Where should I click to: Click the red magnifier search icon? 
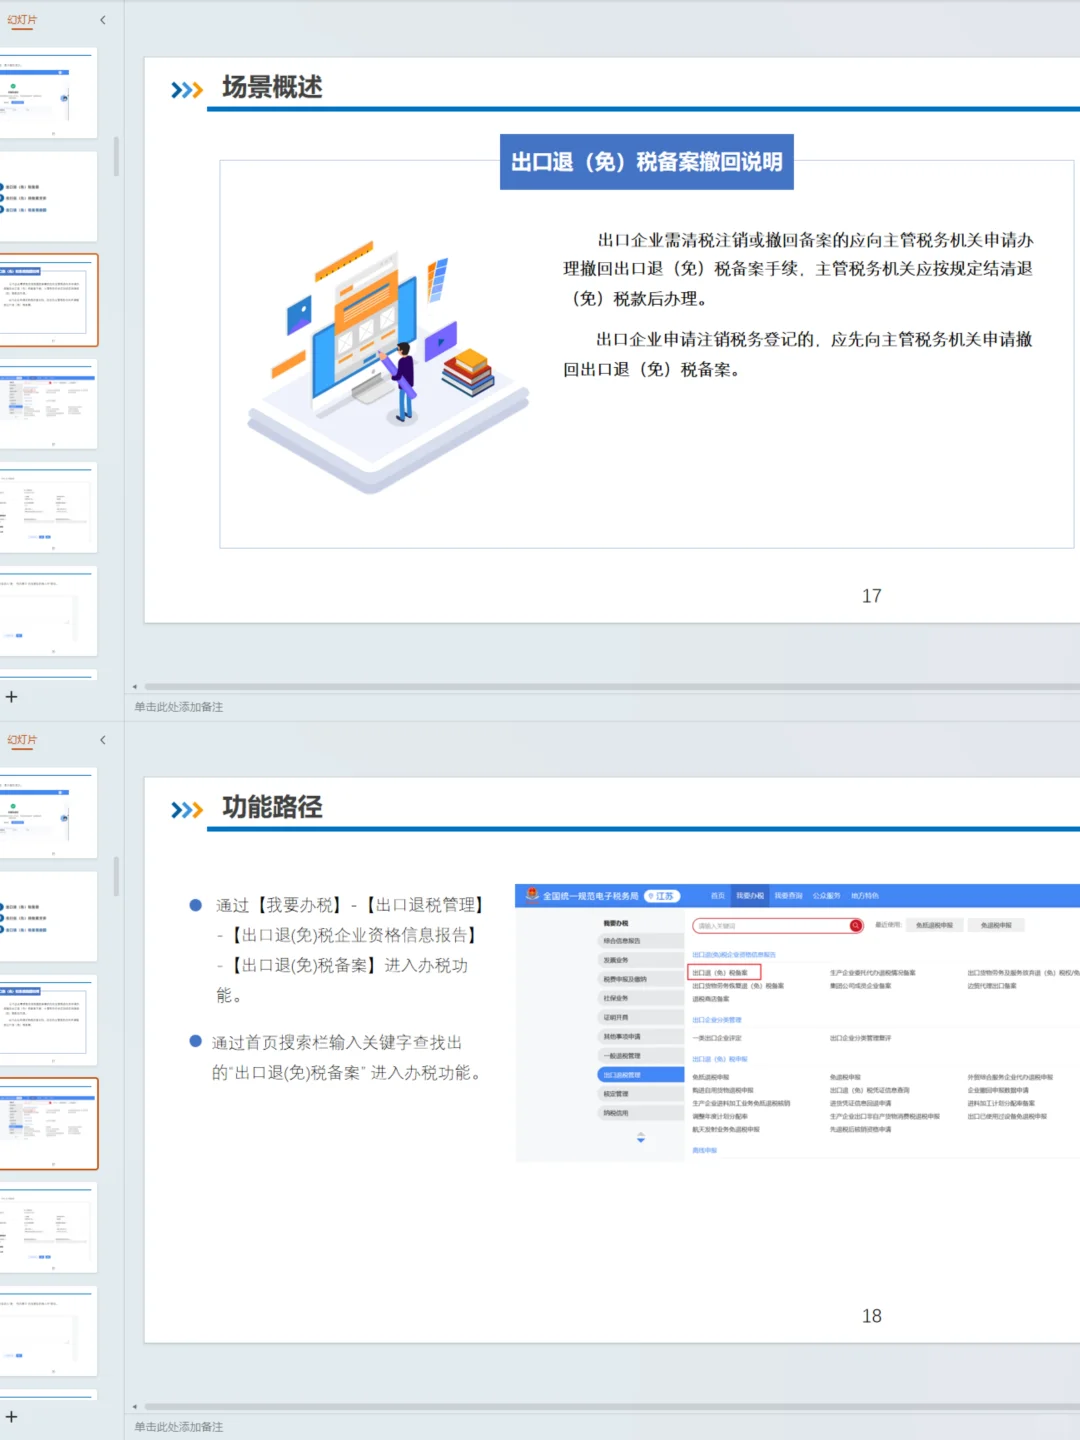tap(854, 925)
